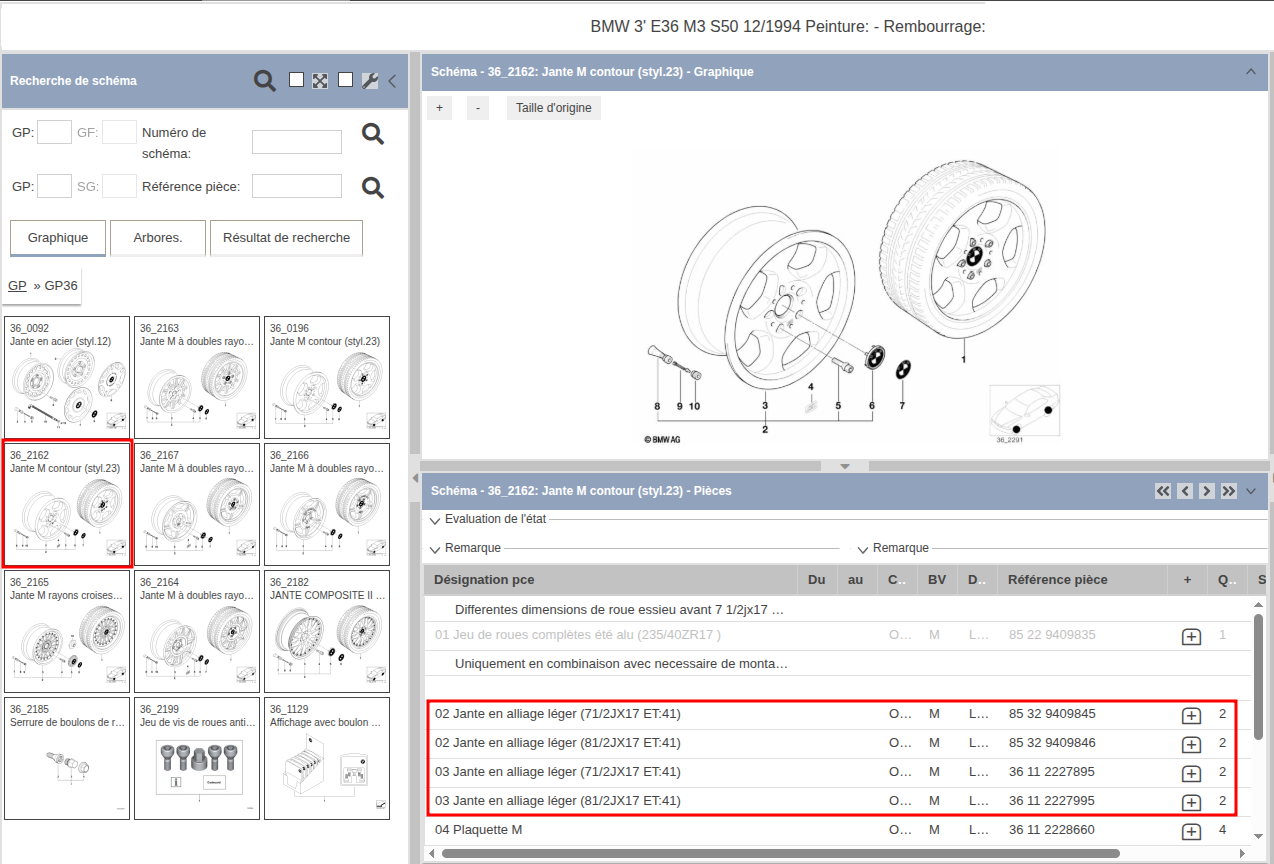Expand the left Remarque section
Viewport: 1274px width, 864px height.
click(x=435, y=549)
